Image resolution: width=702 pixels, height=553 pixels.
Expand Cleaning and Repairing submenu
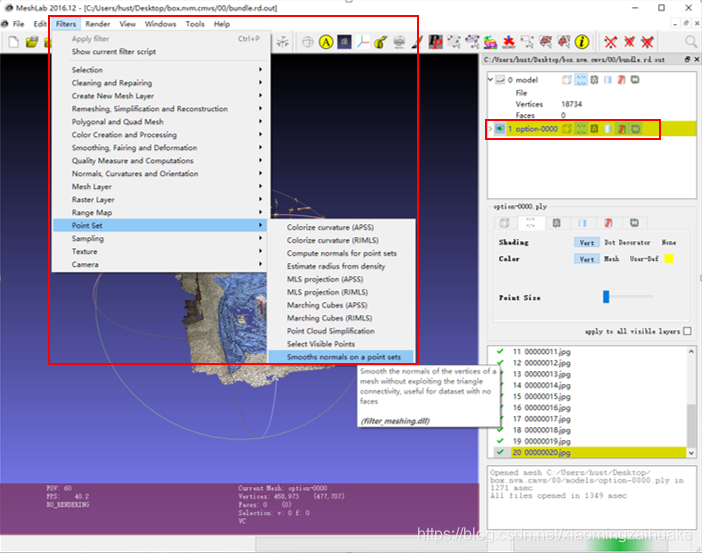161,82
